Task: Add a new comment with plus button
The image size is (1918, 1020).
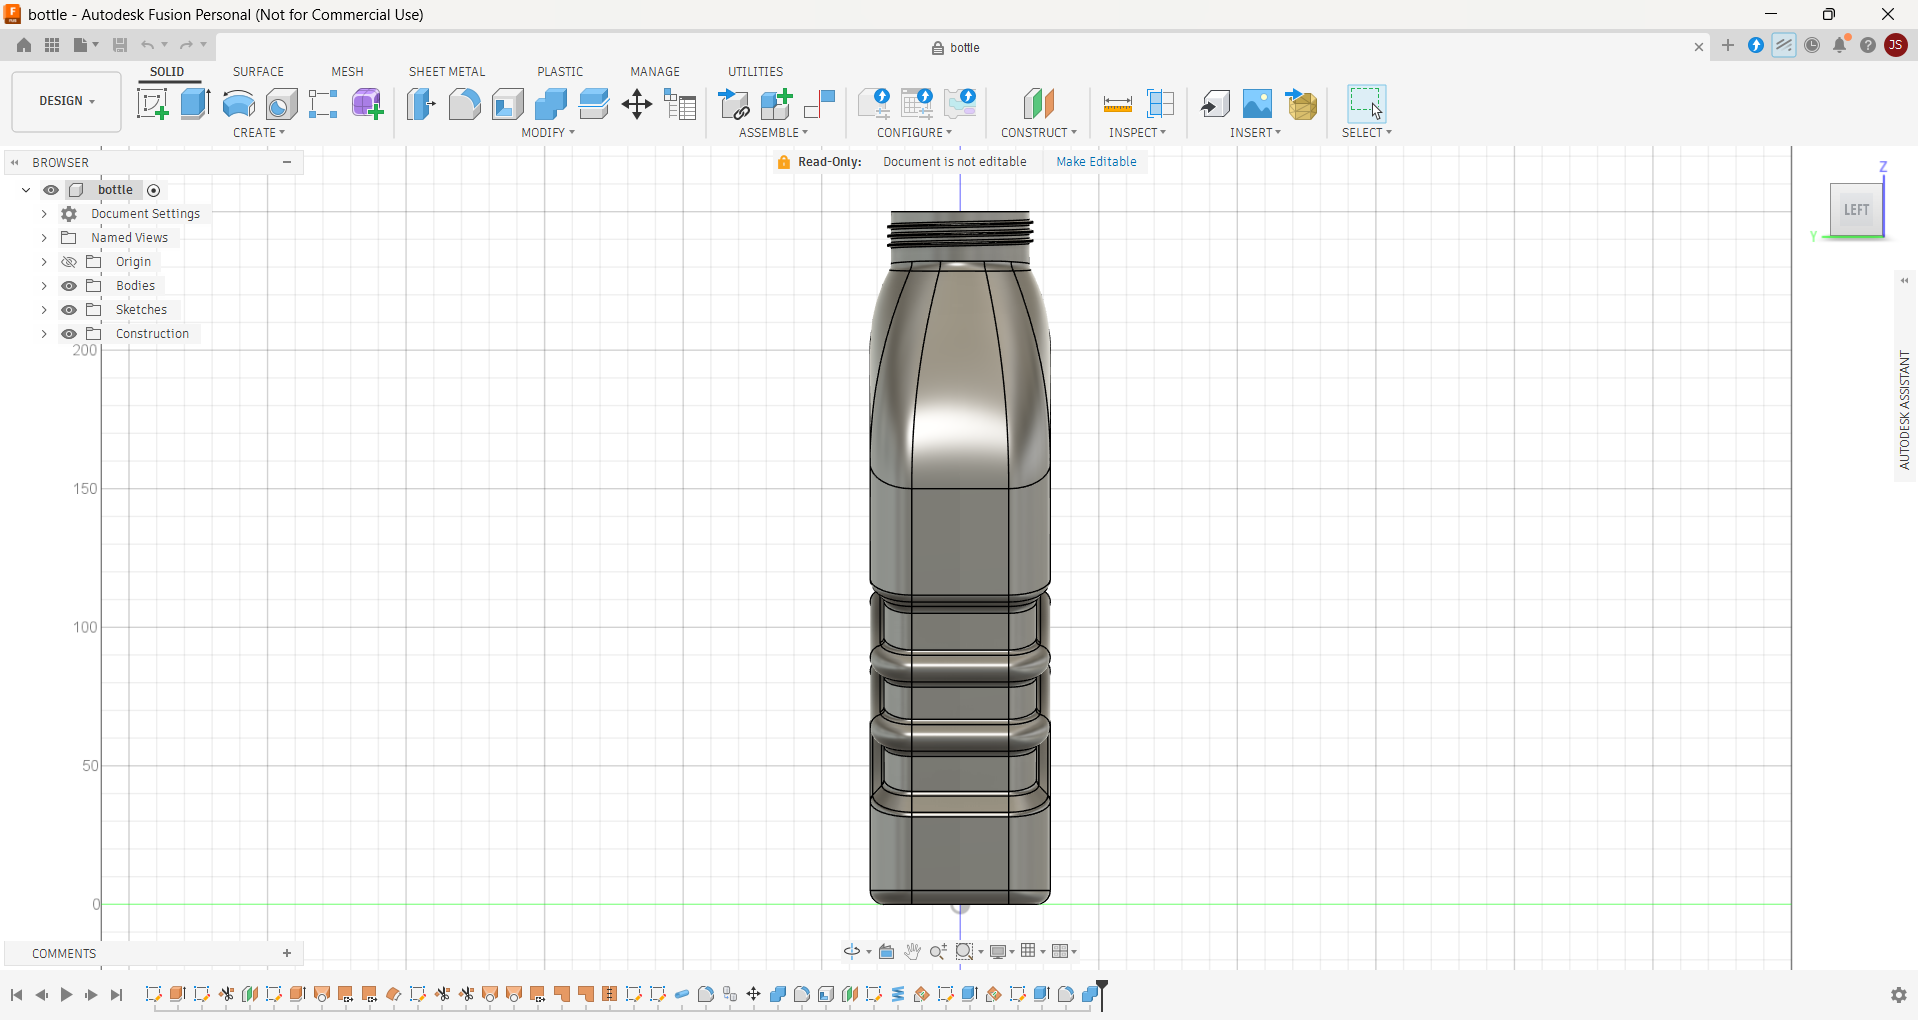Action: pos(287,954)
